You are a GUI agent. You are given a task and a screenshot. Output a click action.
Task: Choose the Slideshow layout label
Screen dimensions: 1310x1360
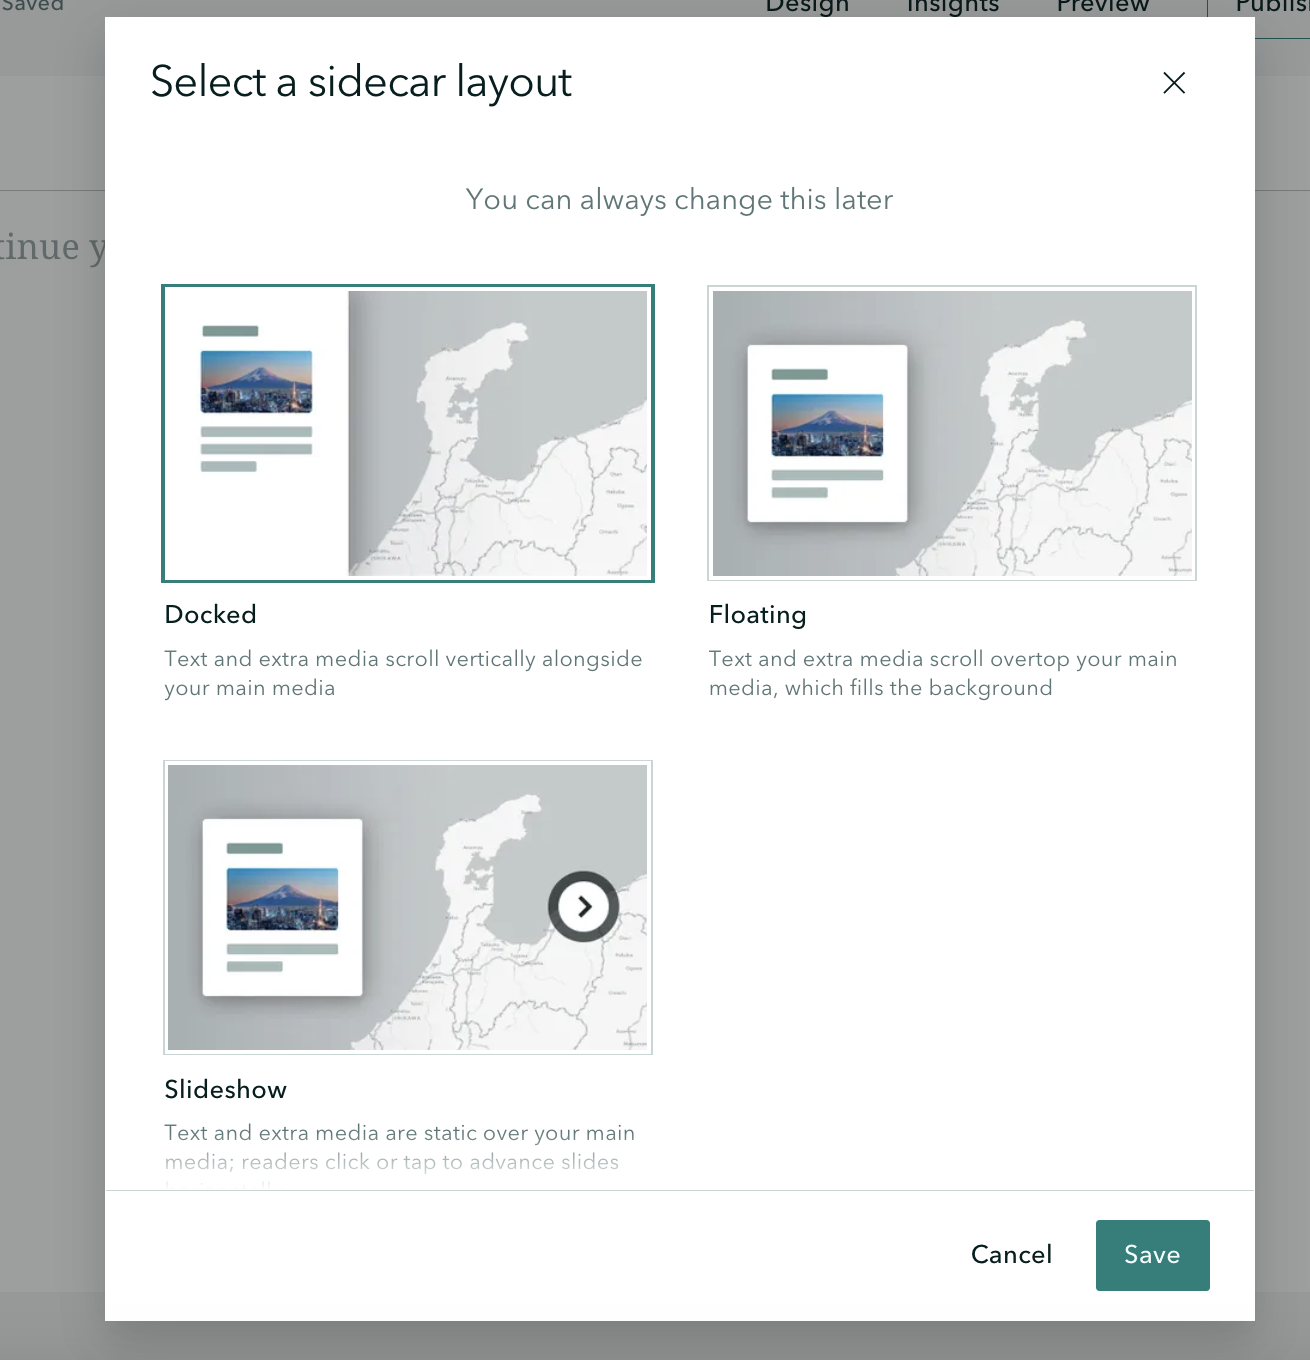(226, 1090)
